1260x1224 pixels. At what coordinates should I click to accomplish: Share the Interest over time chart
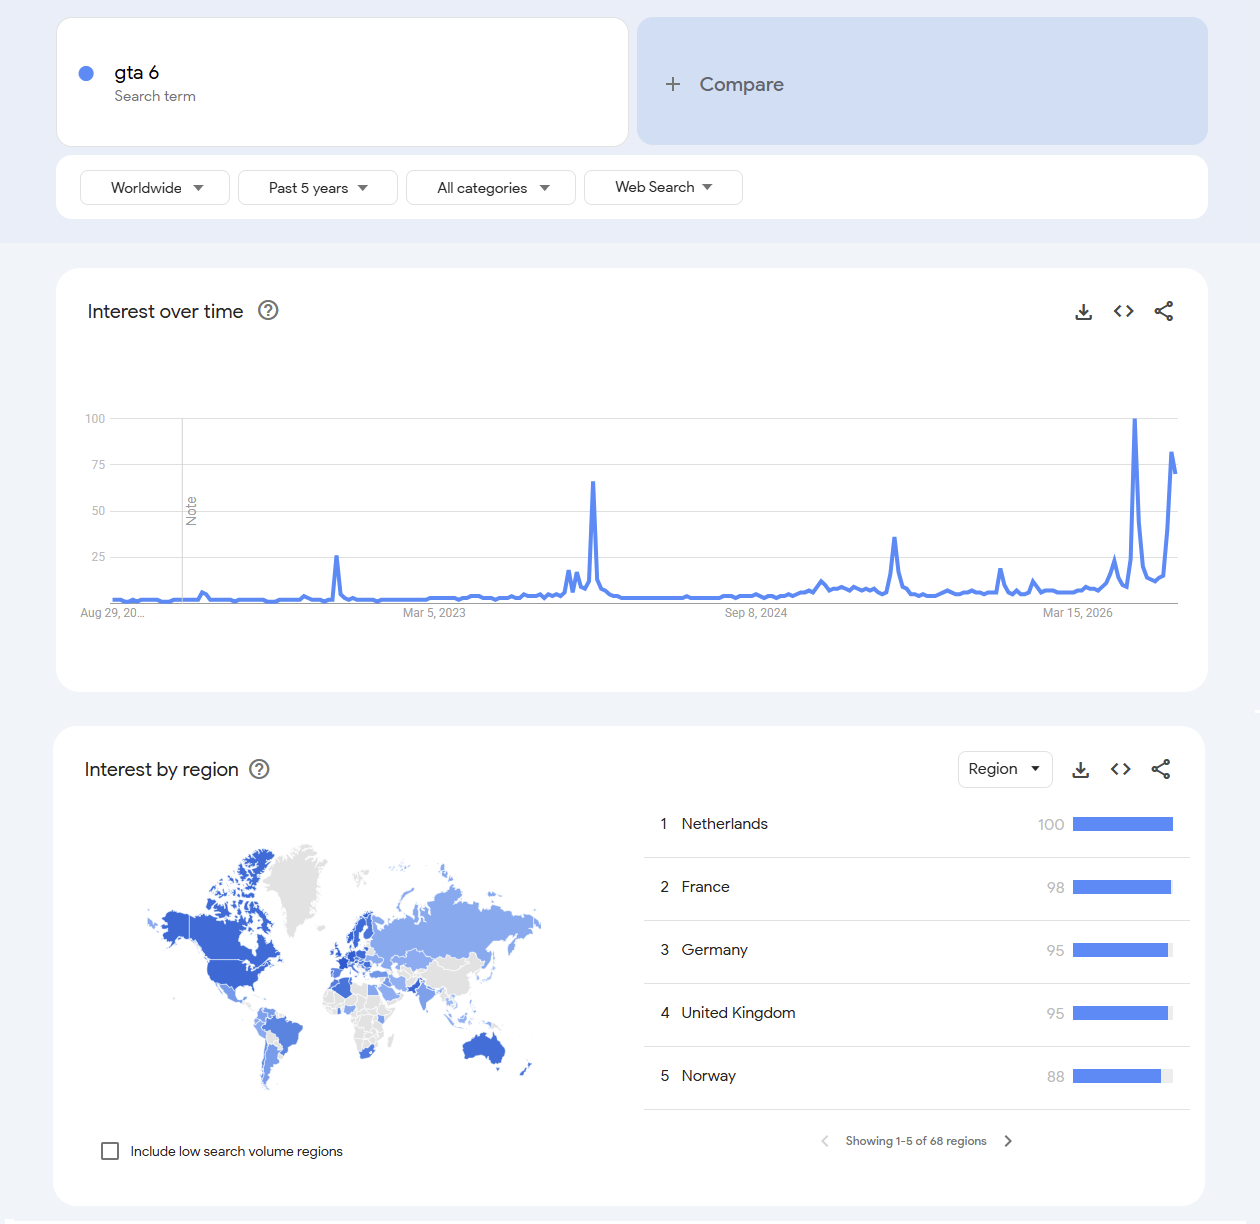(1163, 311)
